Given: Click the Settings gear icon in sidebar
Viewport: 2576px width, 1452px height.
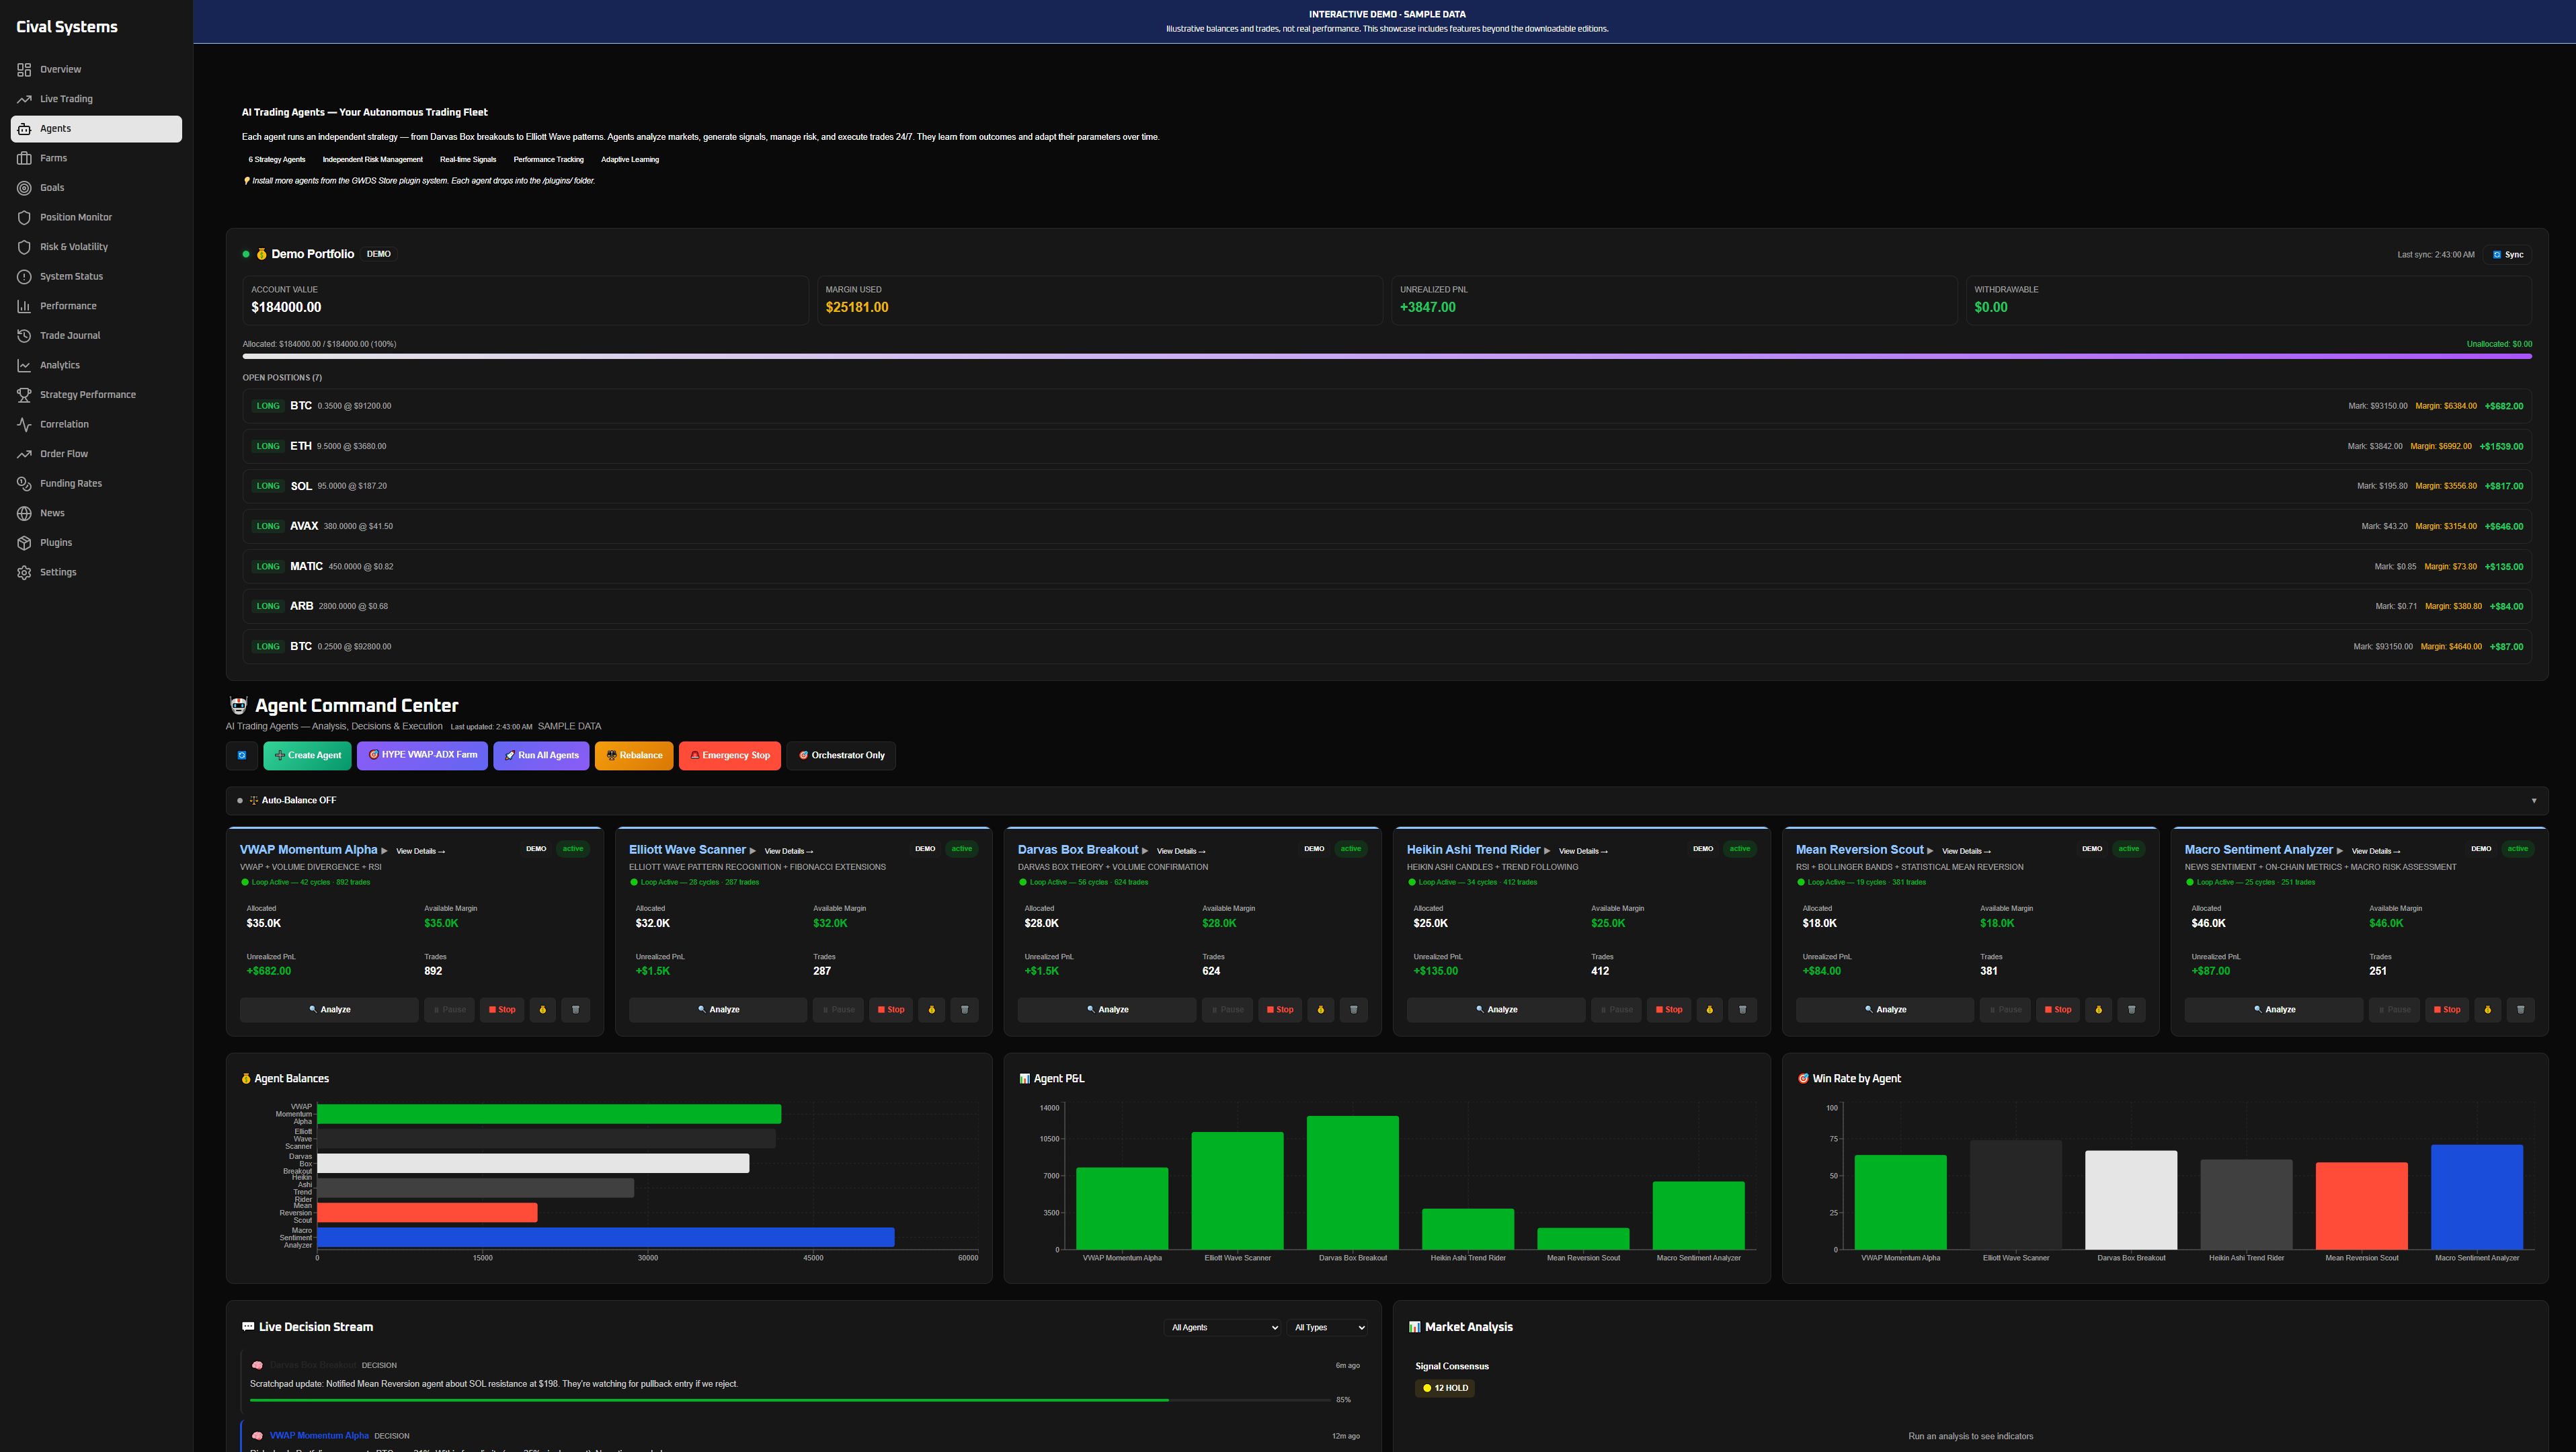Looking at the screenshot, I should [x=24, y=572].
